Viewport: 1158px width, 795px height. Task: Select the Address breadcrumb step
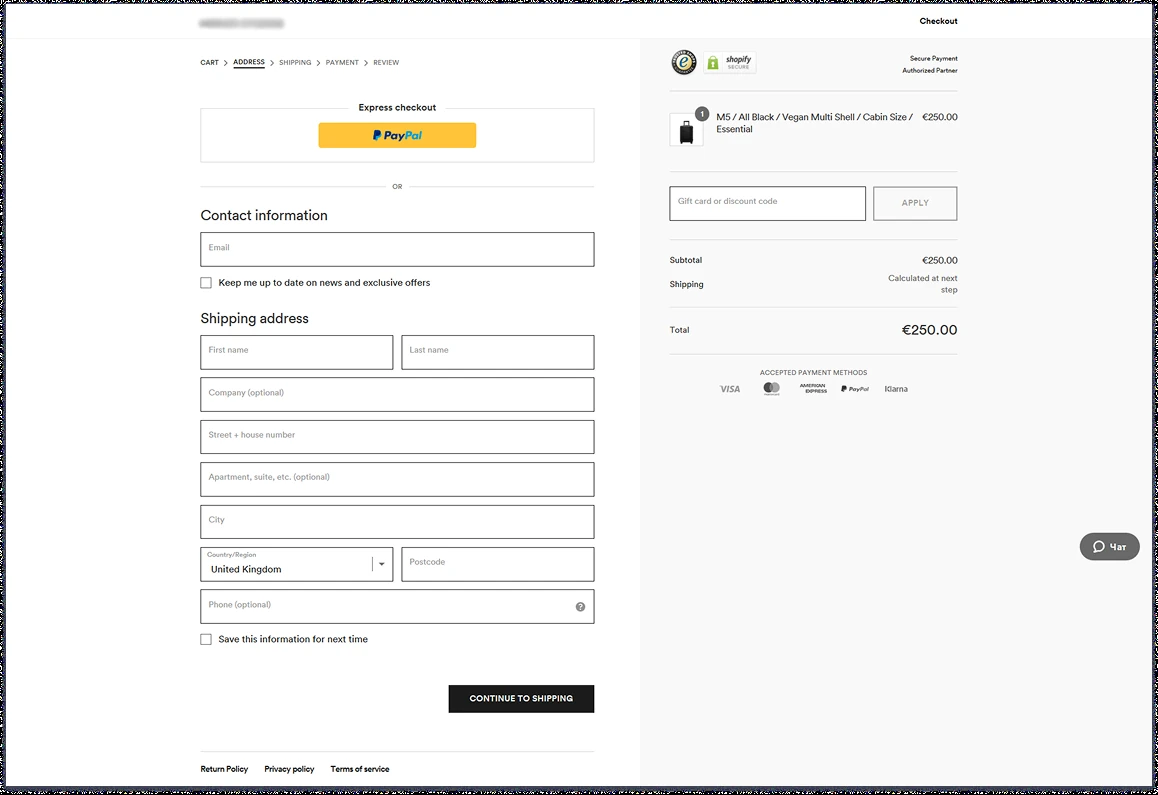coord(249,63)
